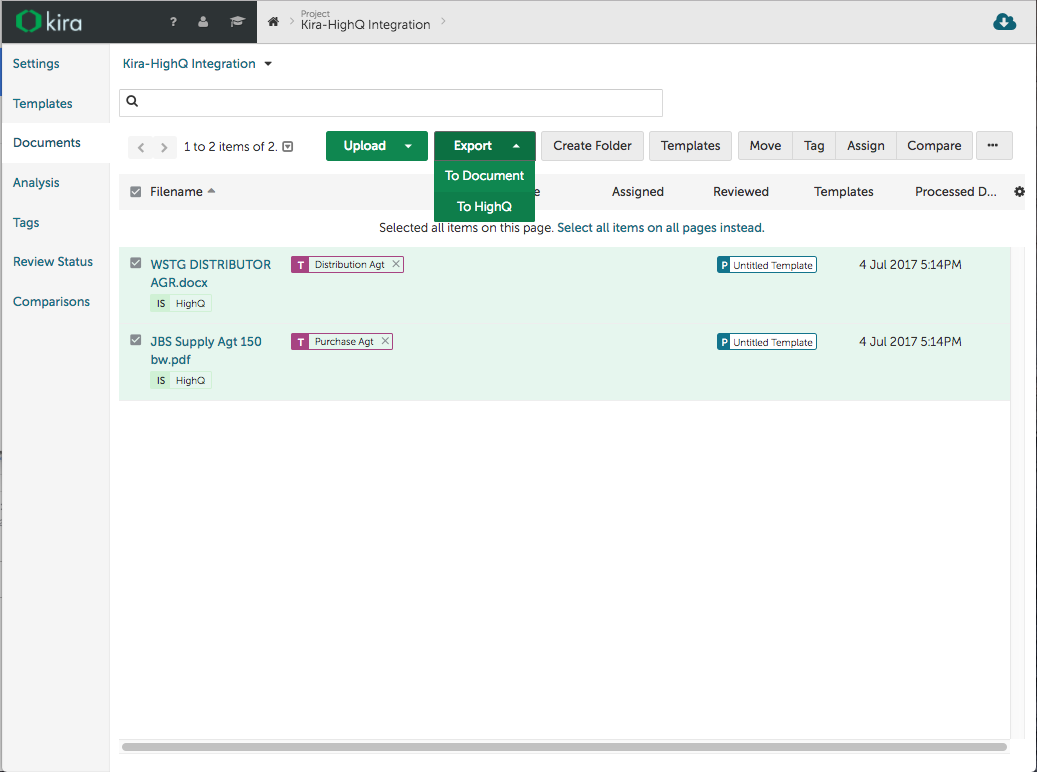
Task: Open items-per-page dropdown next to count
Action: (288, 147)
